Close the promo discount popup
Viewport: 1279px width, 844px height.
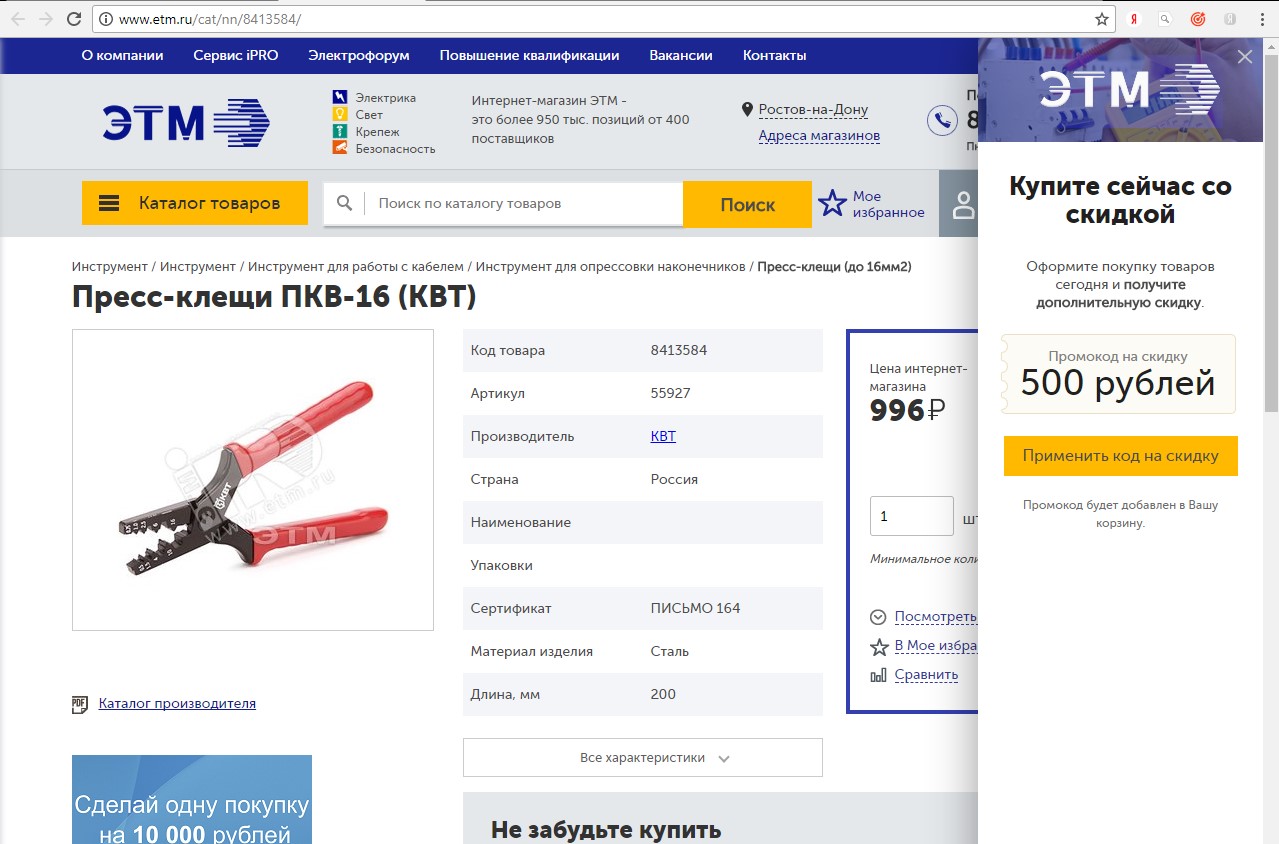pos(1245,57)
